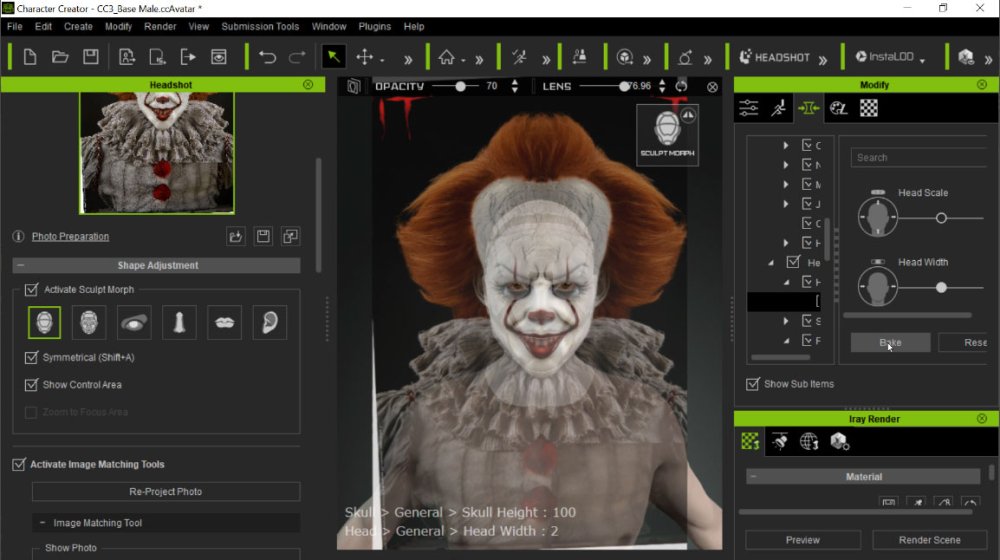
Task: Expand more tools chevron after InstaLOD
Action: coord(988,60)
